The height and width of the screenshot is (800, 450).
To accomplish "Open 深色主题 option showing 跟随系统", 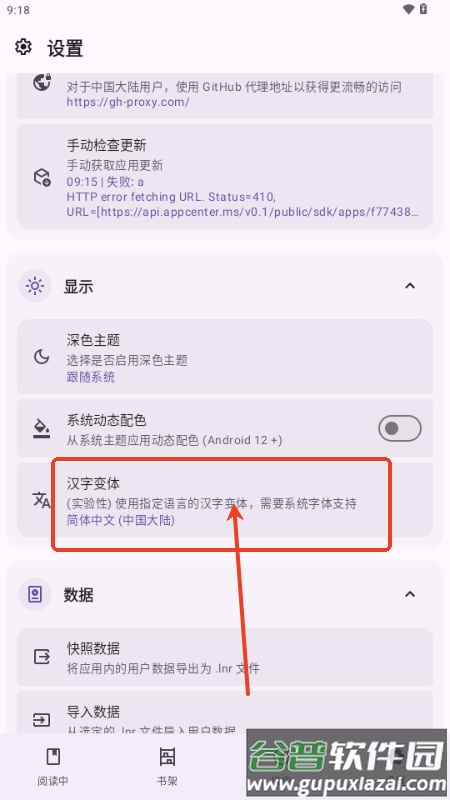I will [x=225, y=357].
